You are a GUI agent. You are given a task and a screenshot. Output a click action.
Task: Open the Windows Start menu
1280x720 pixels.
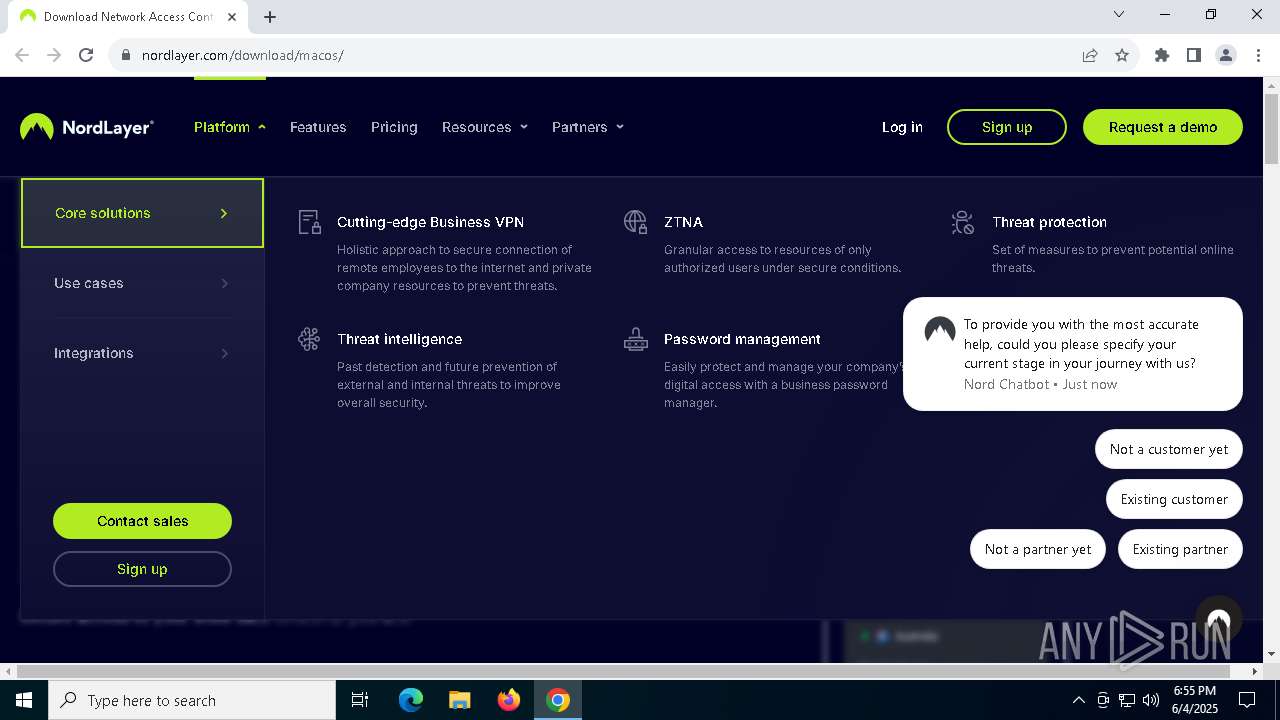point(24,700)
